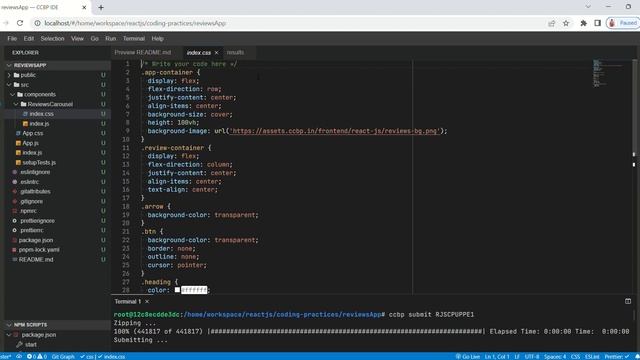The image size is (640, 360).
Task: Open the .gitignore file
Action: tap(31, 201)
